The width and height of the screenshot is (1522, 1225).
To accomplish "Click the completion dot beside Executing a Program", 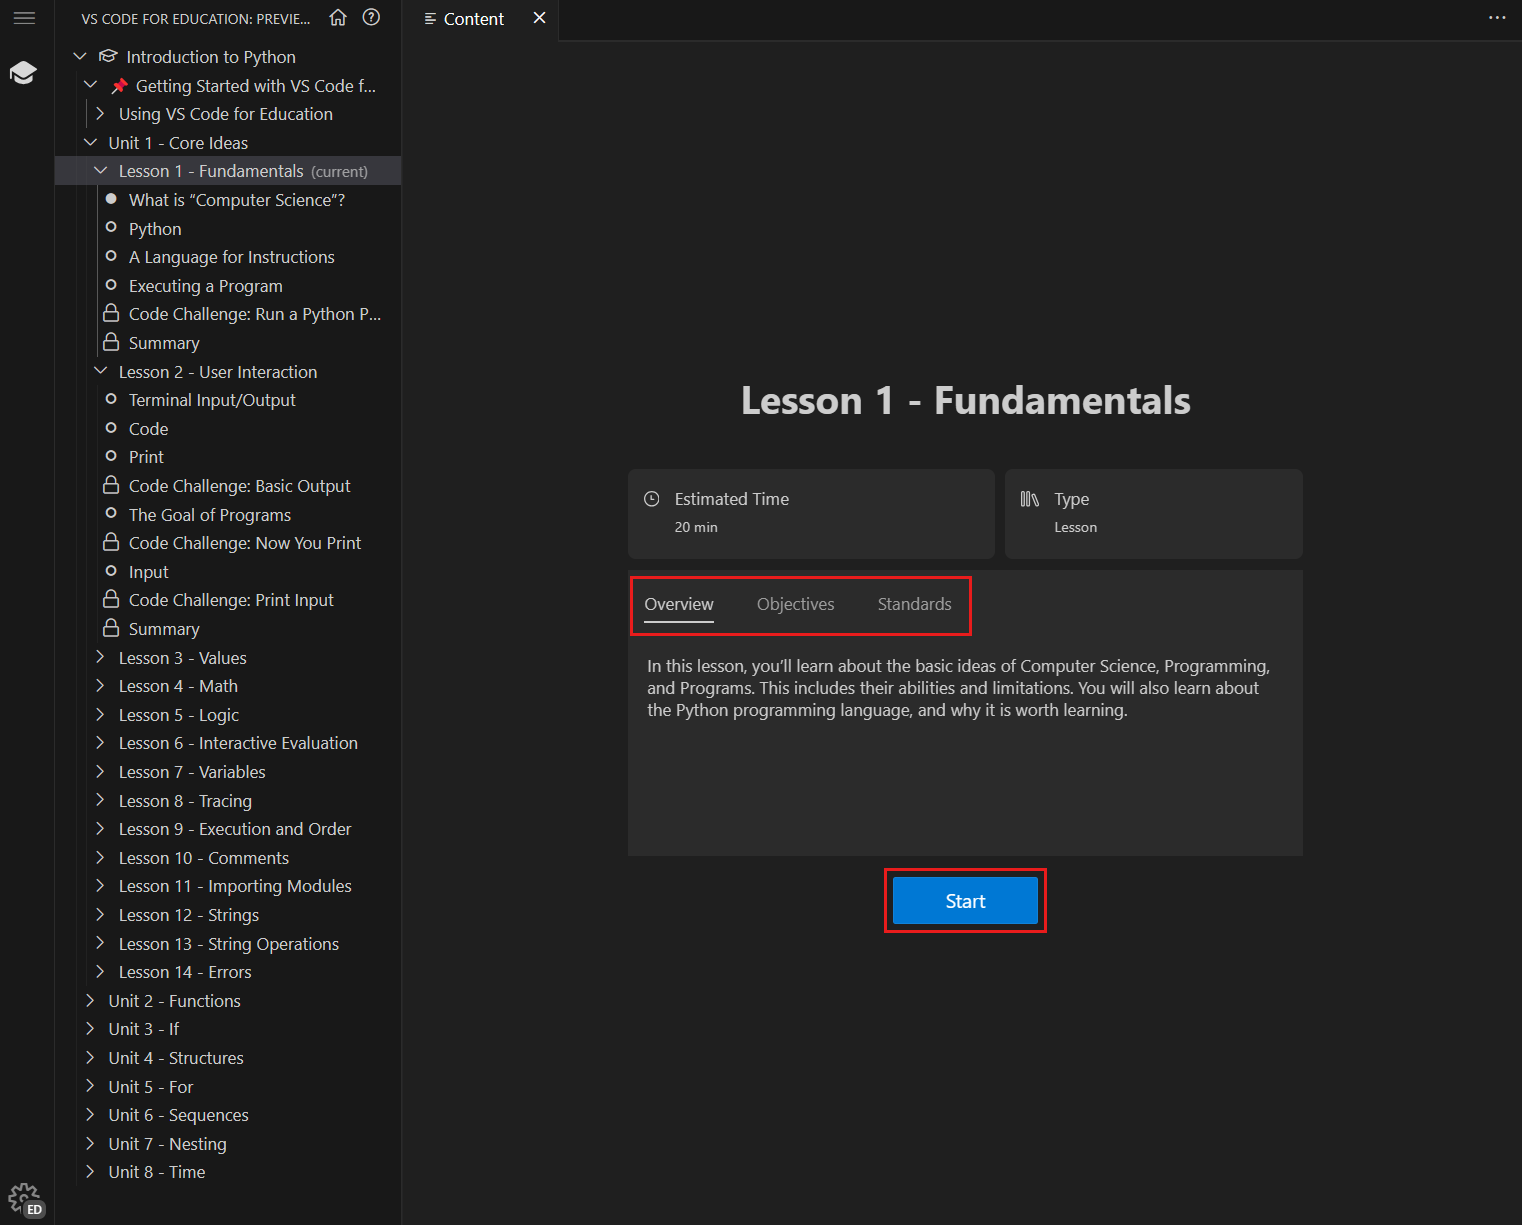I will [x=111, y=285].
